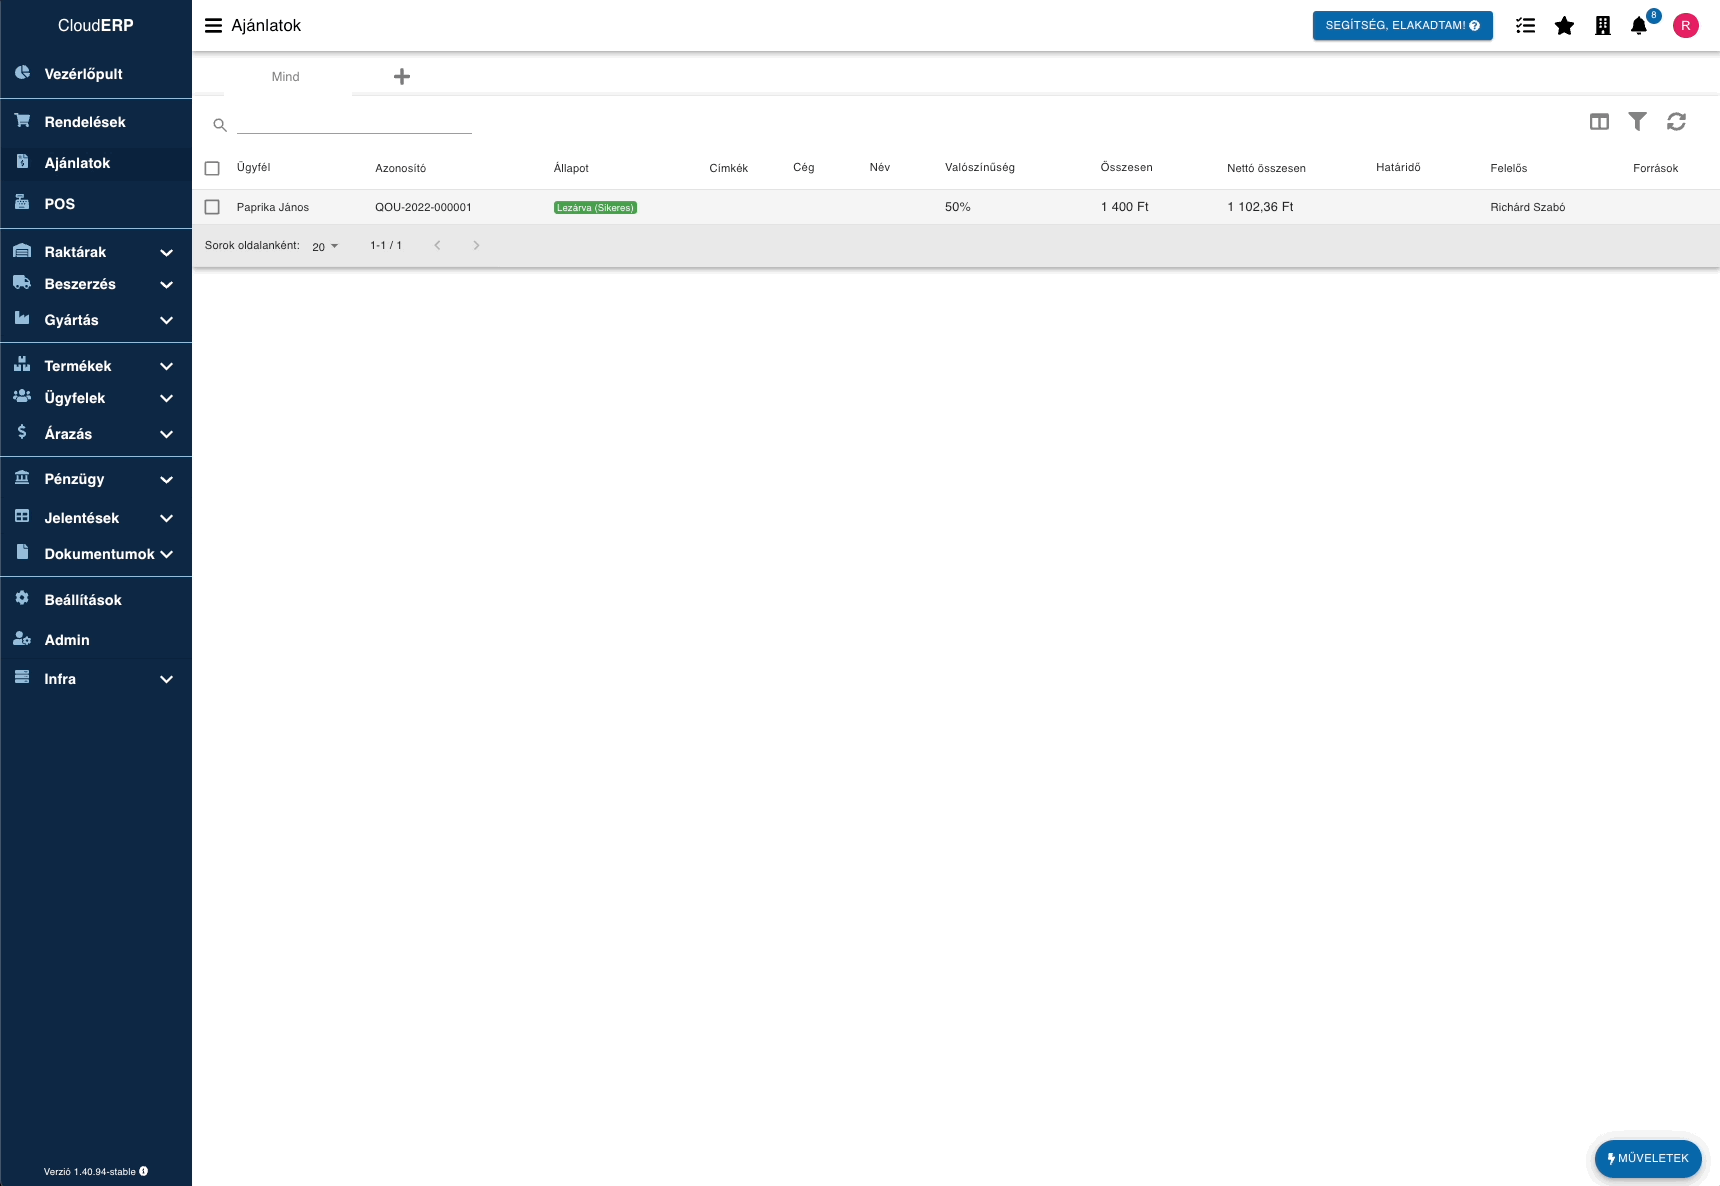Image resolution: width=1720 pixels, height=1186 pixels.
Task: Switch to the Mind tab
Action: (286, 77)
